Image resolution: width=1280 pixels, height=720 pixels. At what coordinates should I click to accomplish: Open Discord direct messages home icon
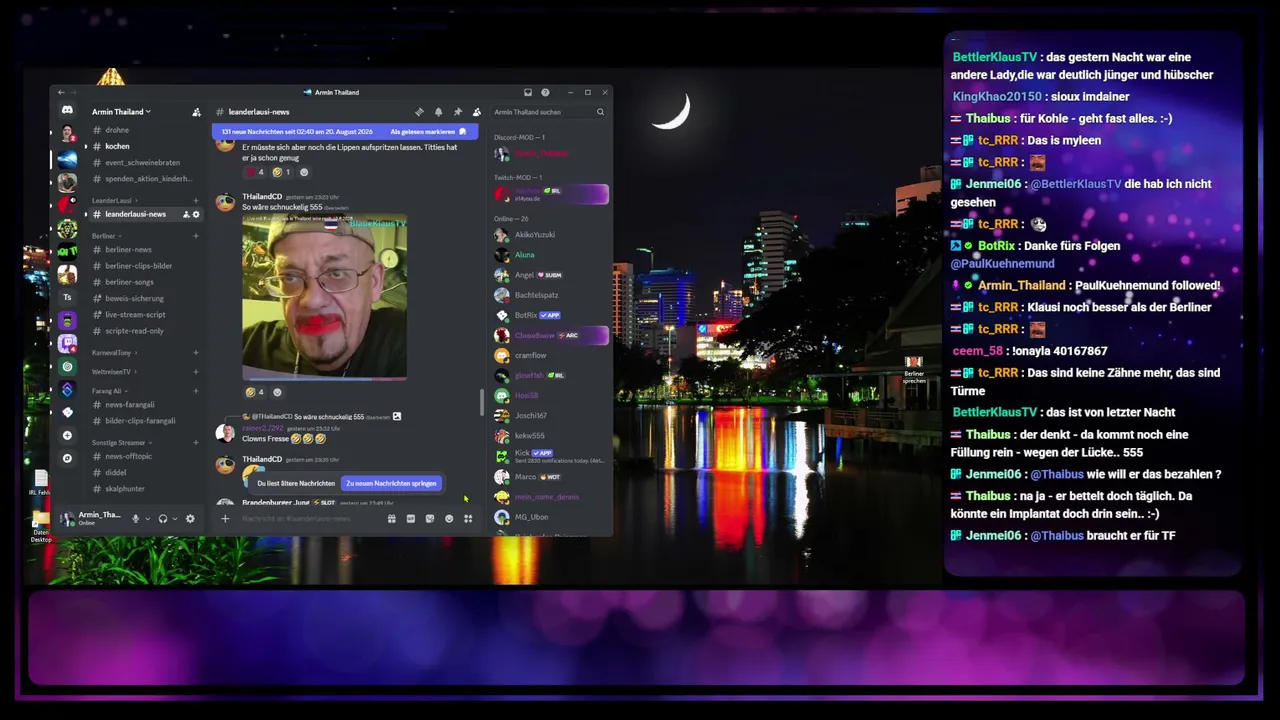coord(67,110)
